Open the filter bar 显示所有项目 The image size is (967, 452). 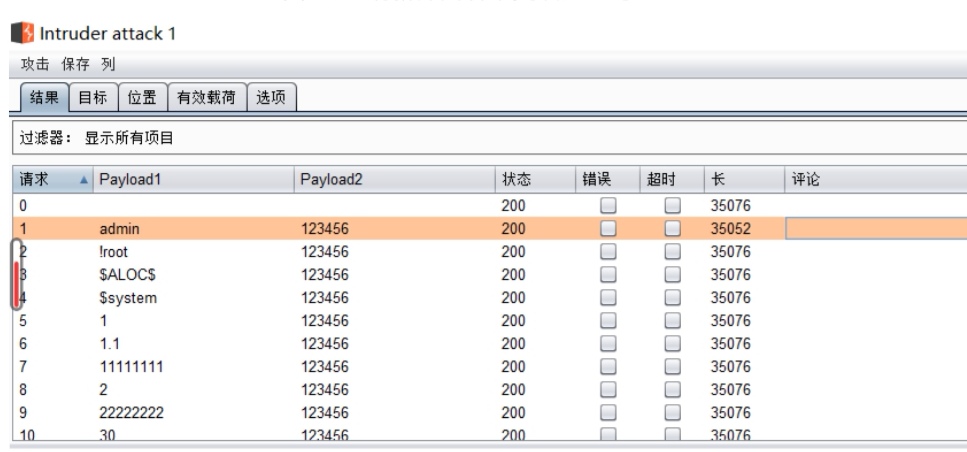tap(490, 138)
